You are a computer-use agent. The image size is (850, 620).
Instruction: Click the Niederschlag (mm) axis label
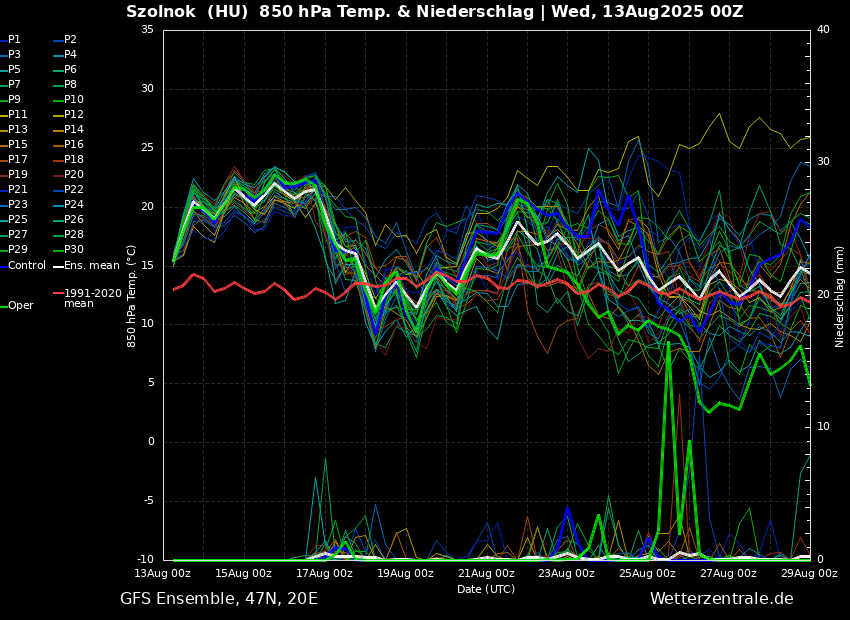pos(840,296)
